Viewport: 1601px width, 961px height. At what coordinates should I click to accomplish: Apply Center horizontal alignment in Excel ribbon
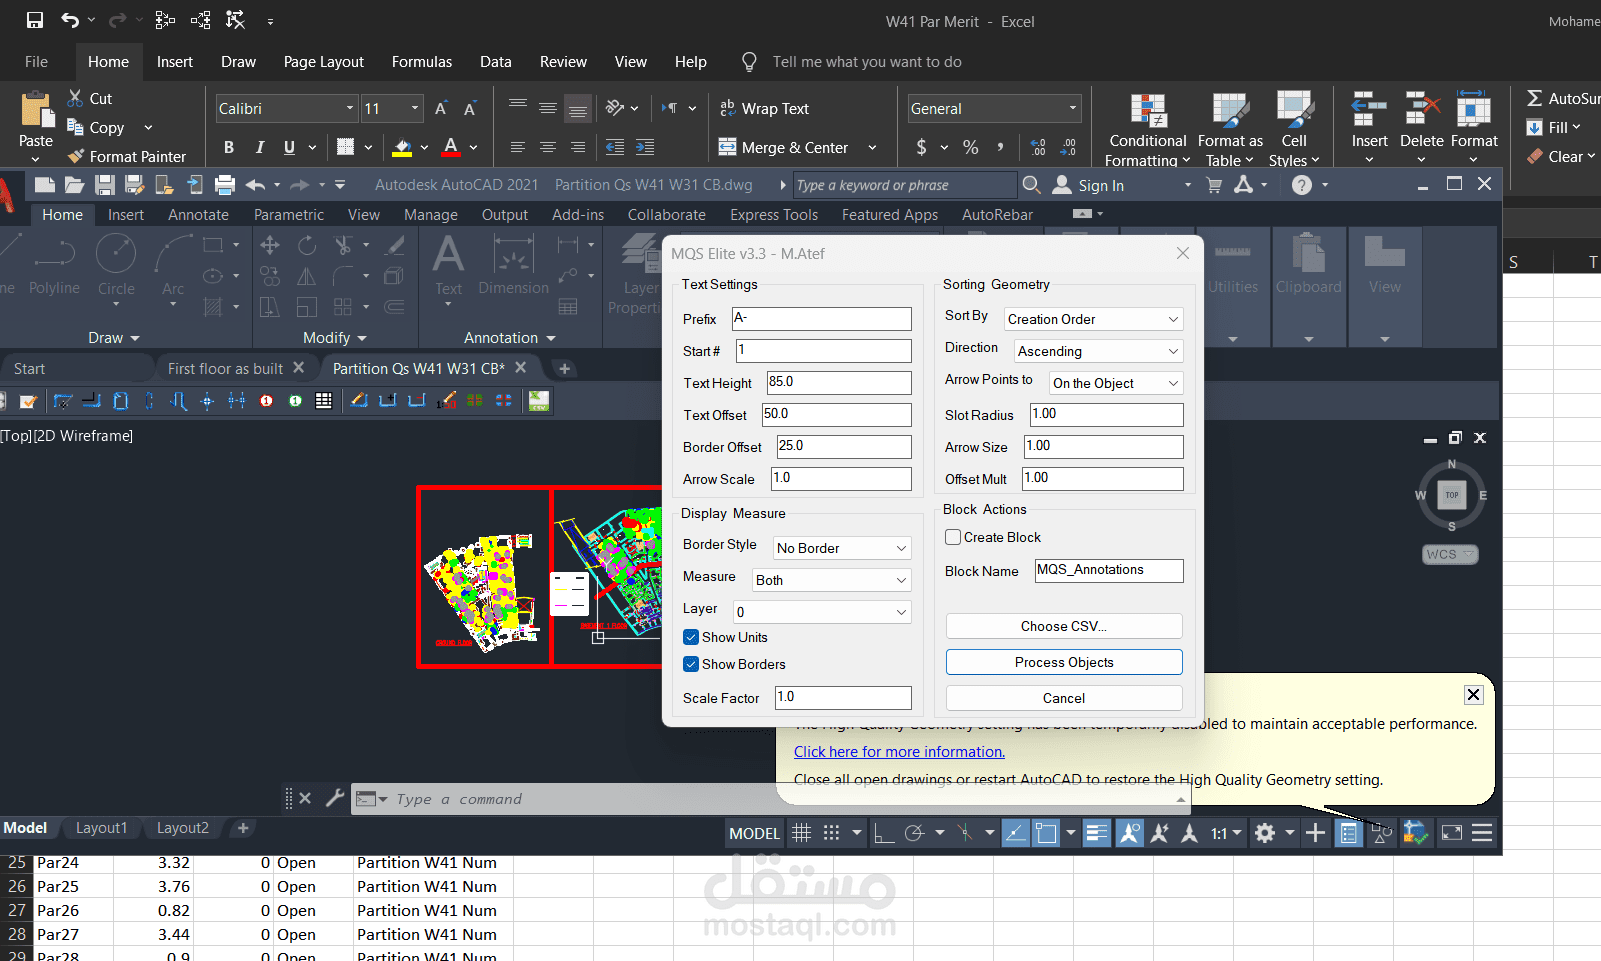548,147
